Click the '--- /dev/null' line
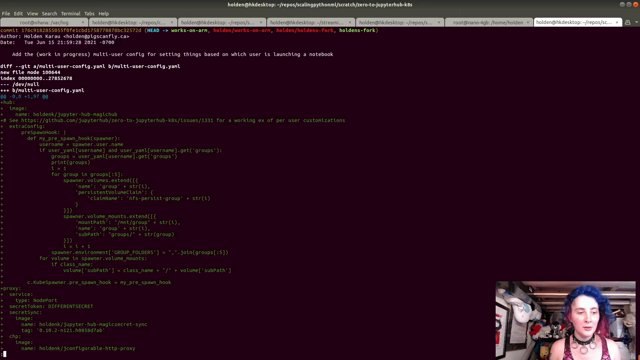The image size is (640, 360). [20, 84]
